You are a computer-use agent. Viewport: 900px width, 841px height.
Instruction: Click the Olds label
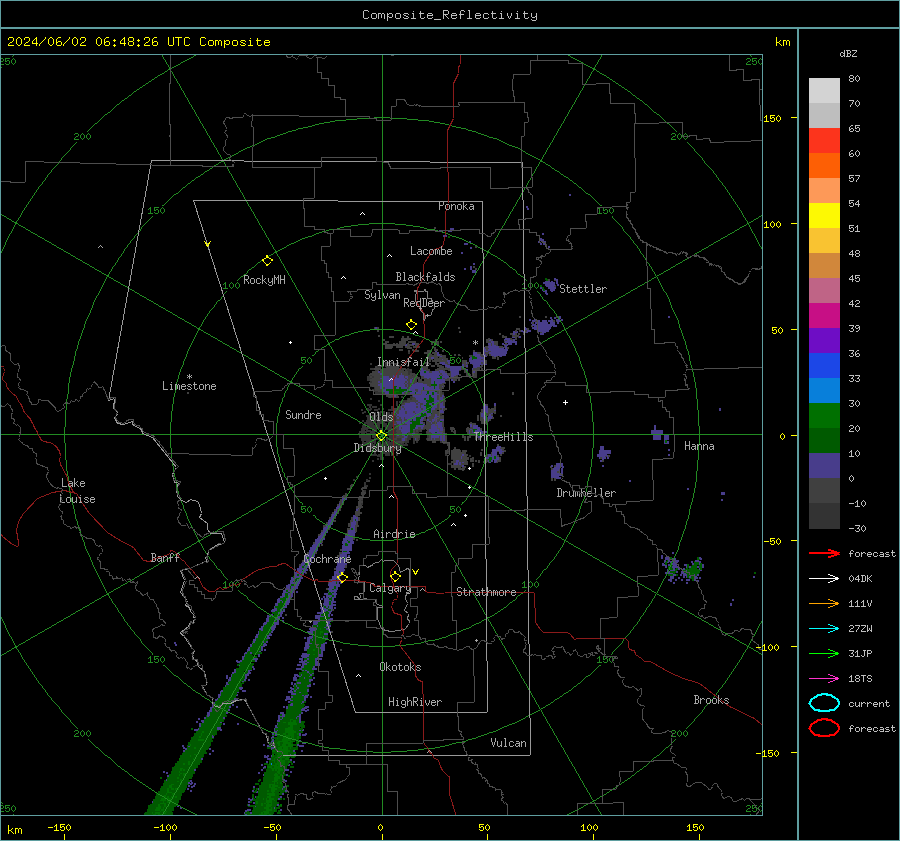[381, 417]
